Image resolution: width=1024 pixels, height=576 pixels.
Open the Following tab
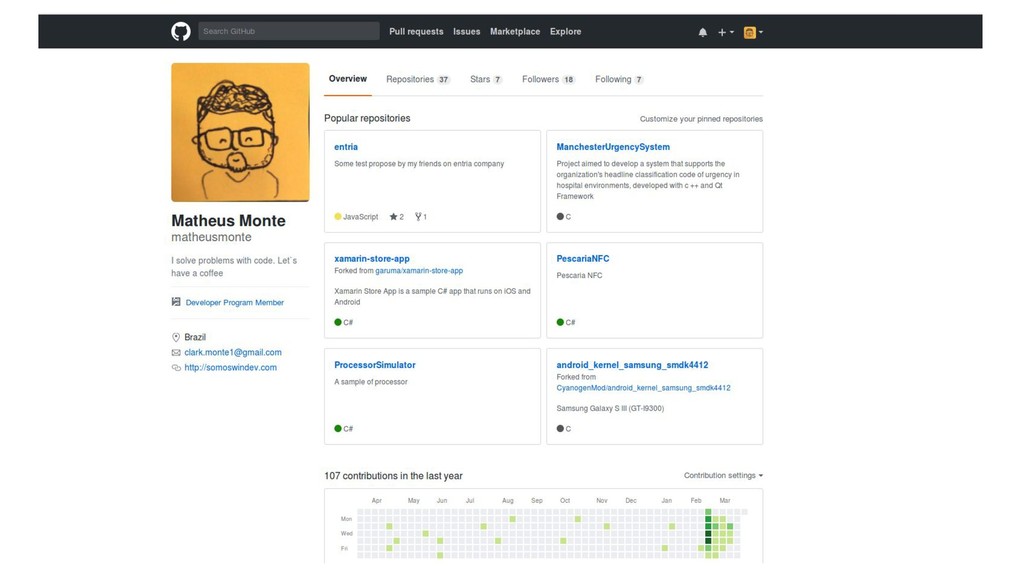(619, 79)
